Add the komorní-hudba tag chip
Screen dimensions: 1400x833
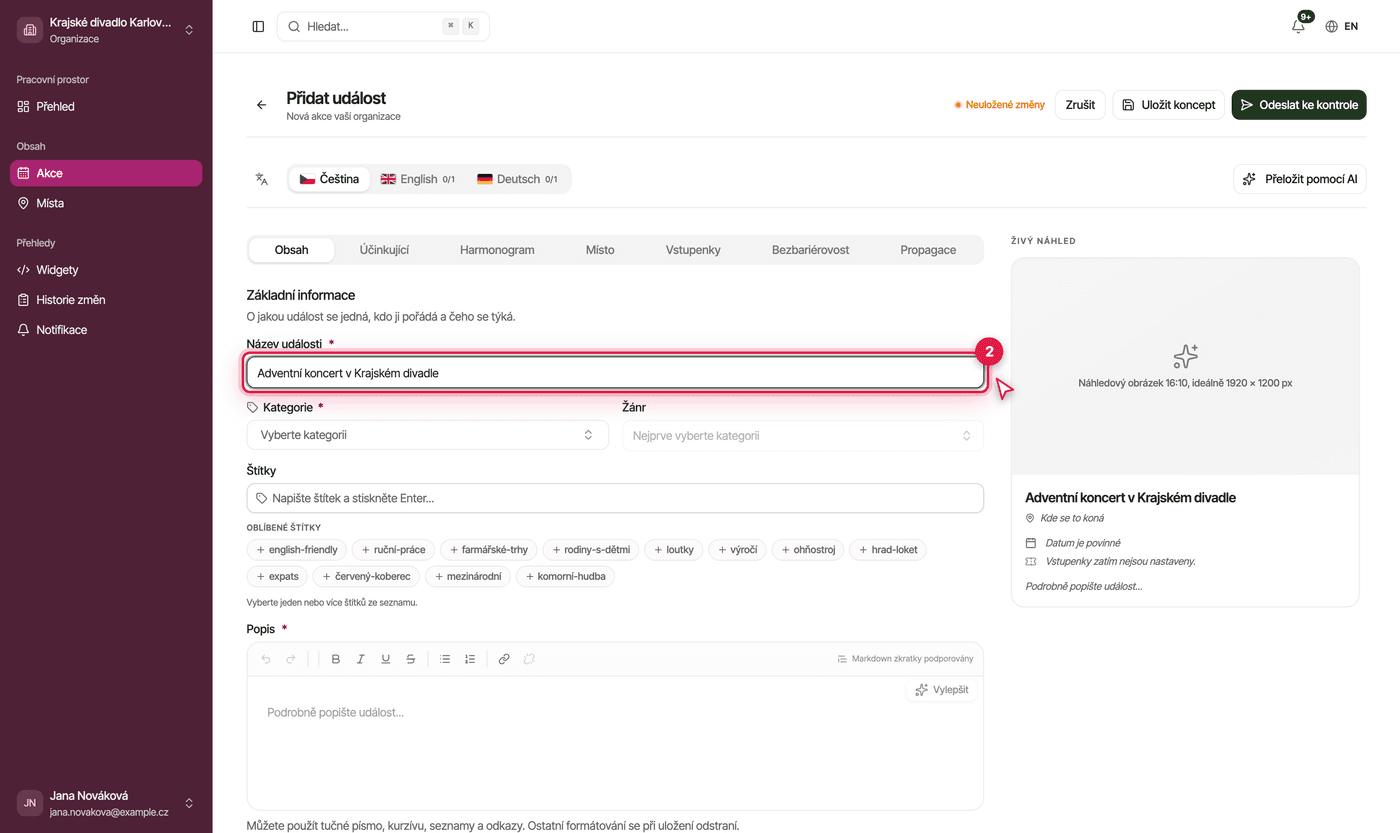click(568, 577)
